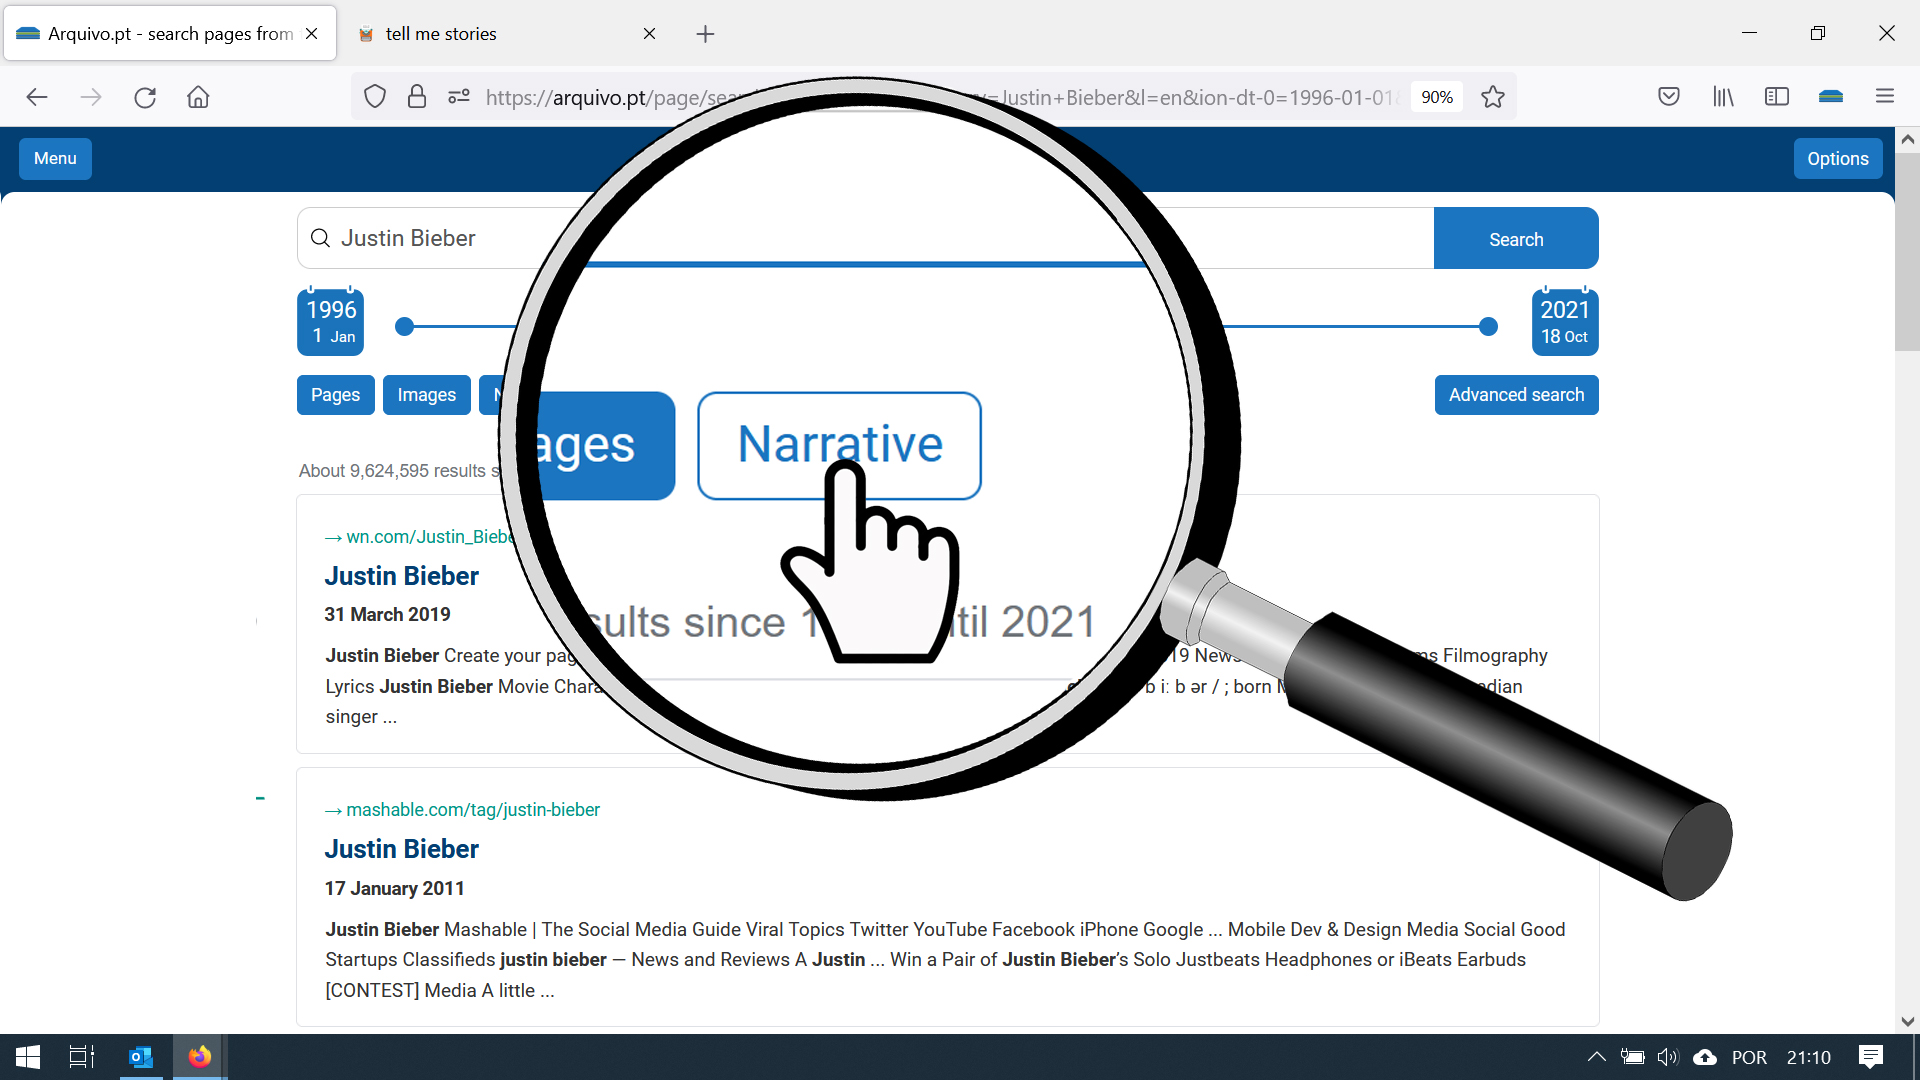The height and width of the screenshot is (1080, 1920).
Task: Close the Arquivo.pt tab
Action: 312,34
